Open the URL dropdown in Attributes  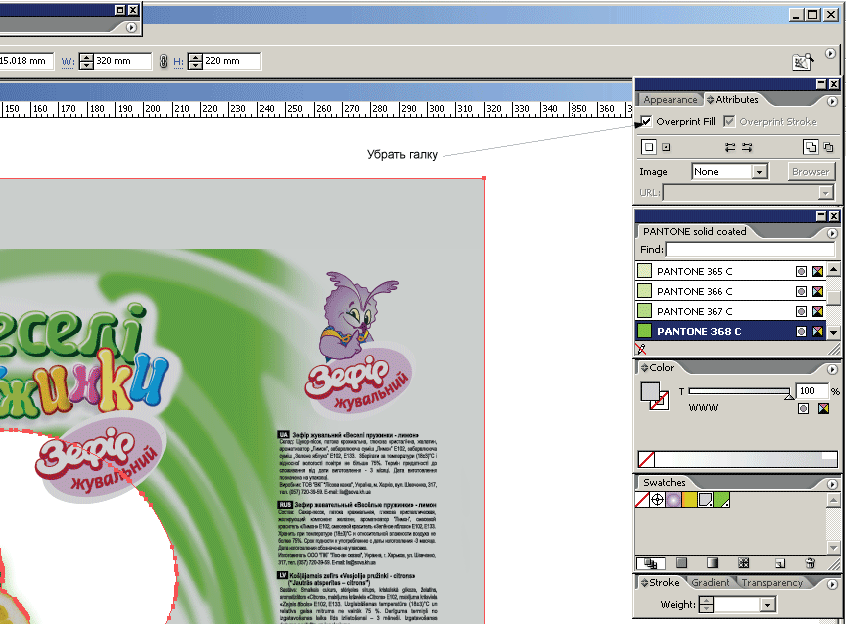(x=825, y=193)
